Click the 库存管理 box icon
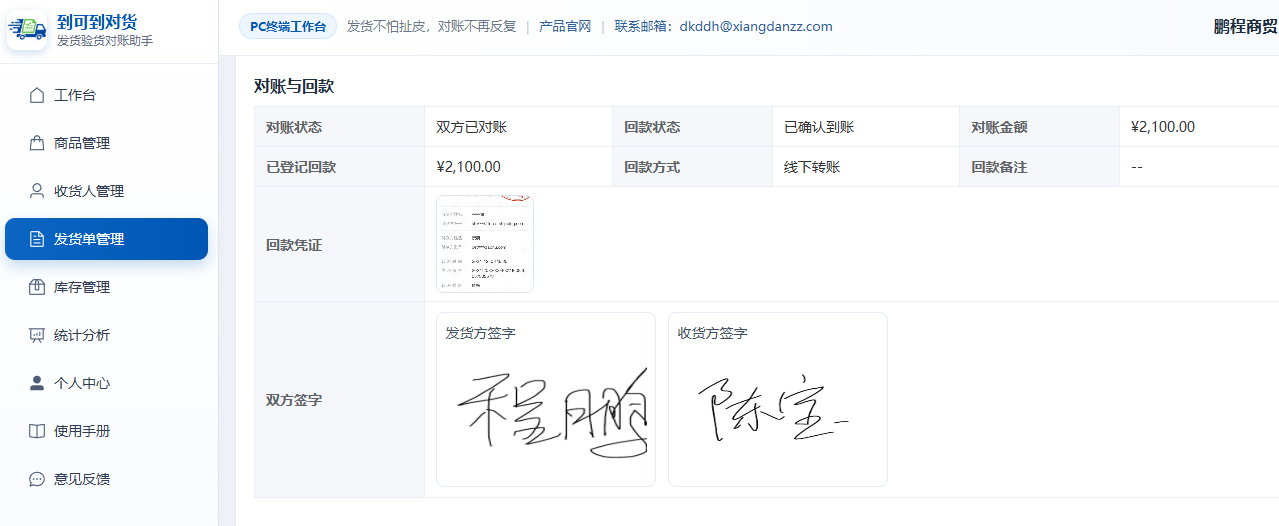The image size is (1279, 526). tap(37, 287)
